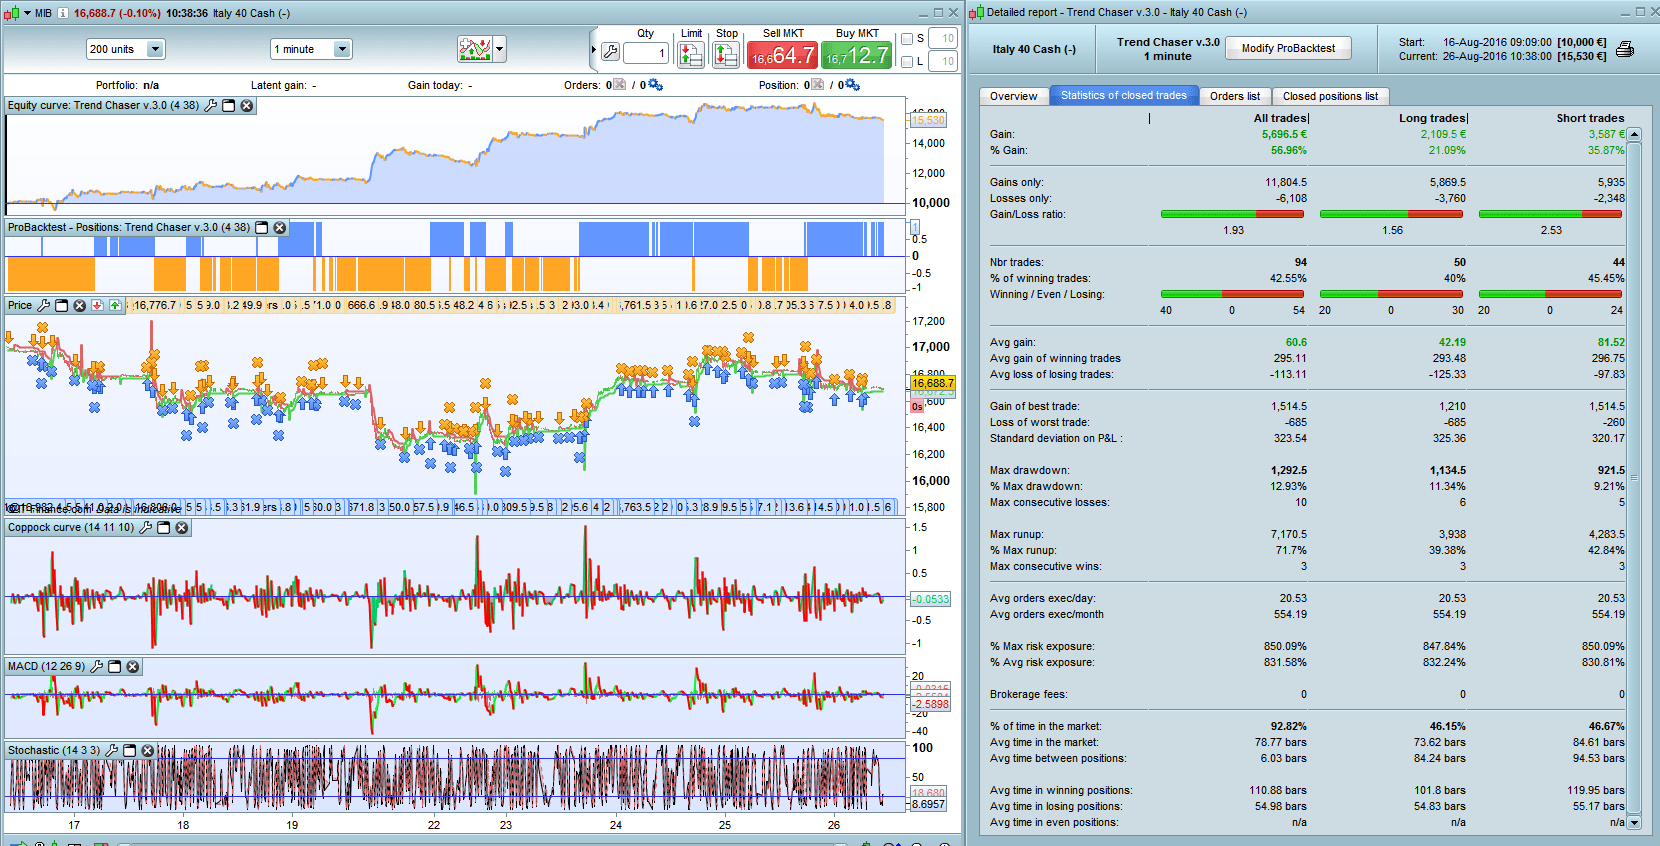
Task: Click the Sell MKT button
Action: pyautogui.click(x=783, y=55)
